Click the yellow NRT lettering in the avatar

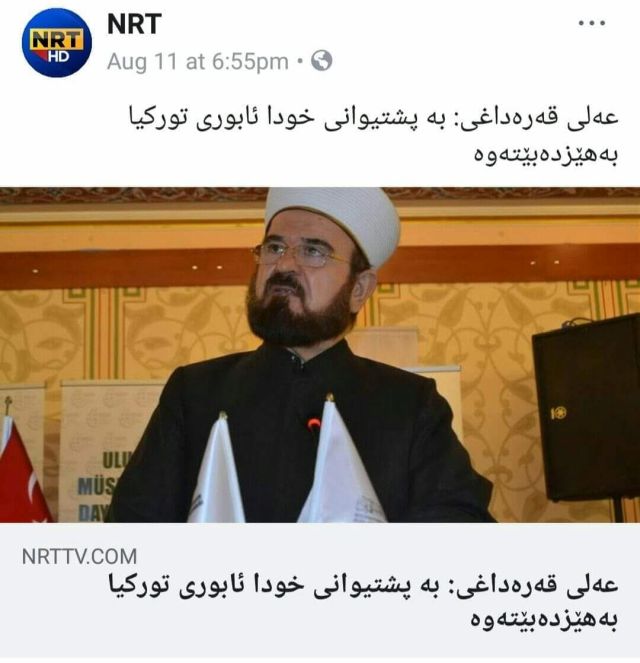coord(56,40)
